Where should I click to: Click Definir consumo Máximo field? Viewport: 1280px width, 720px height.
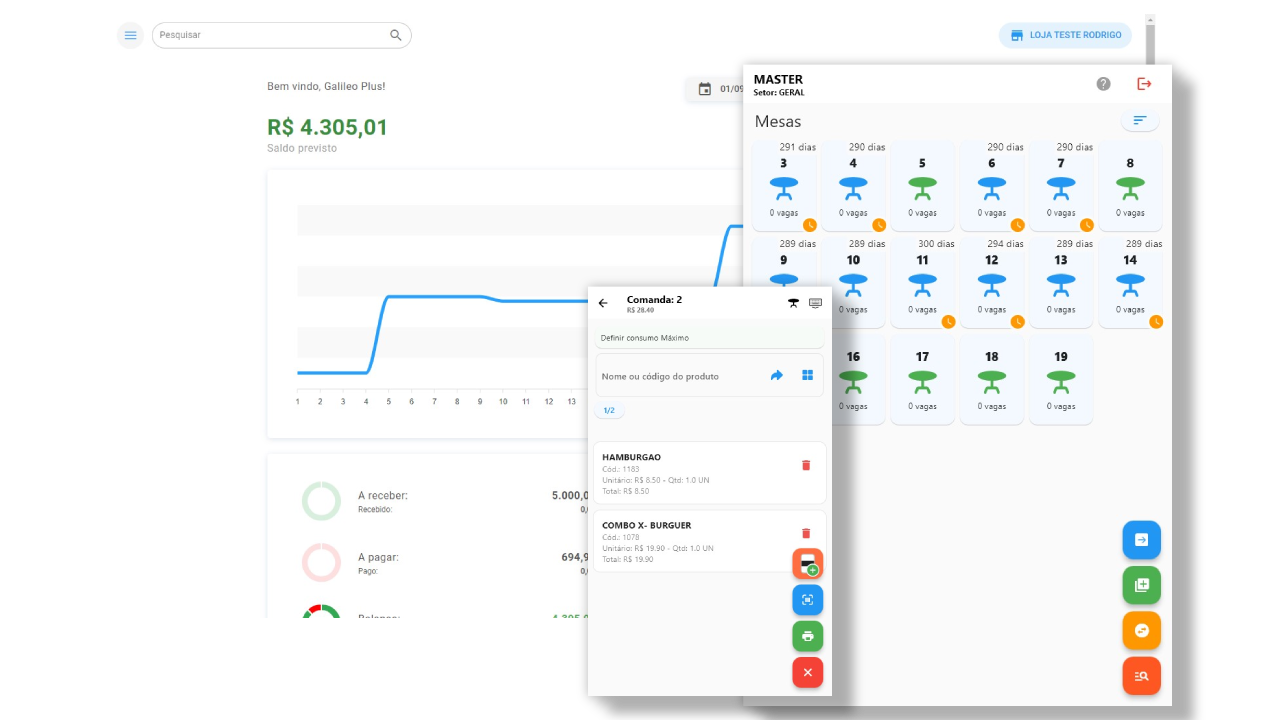tap(710, 338)
